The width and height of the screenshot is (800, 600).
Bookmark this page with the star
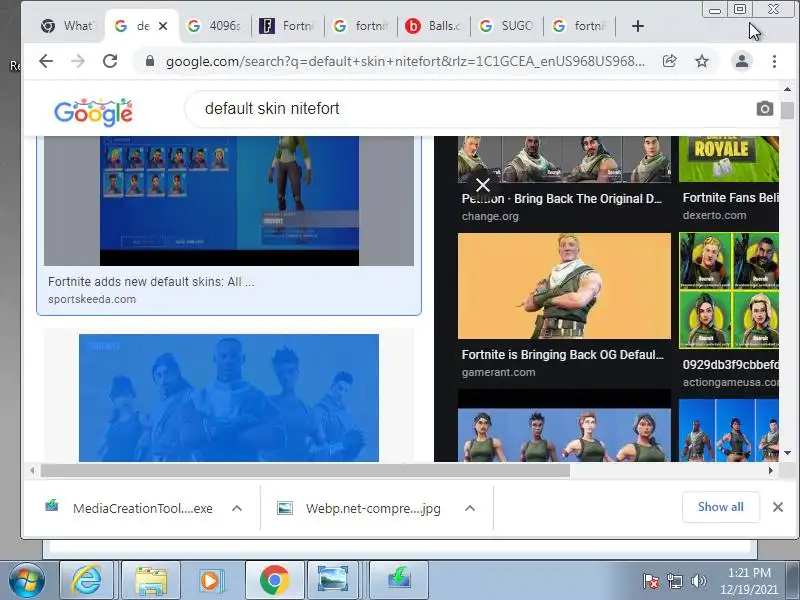click(x=702, y=61)
